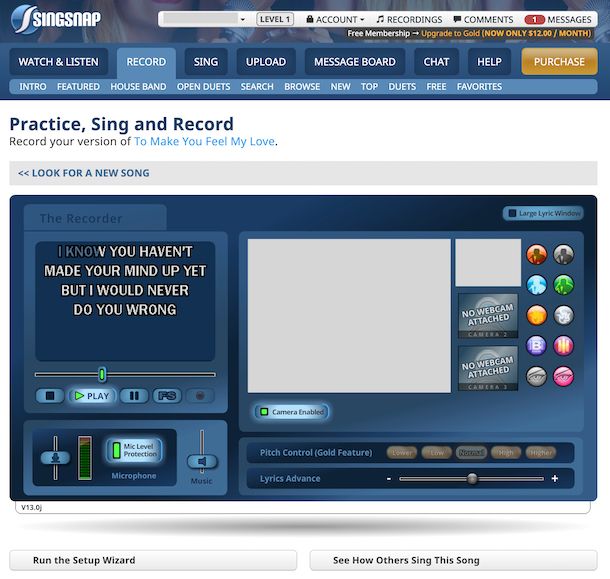Toggle Mic Level Protection
The width and height of the screenshot is (610, 579).
click(134, 450)
